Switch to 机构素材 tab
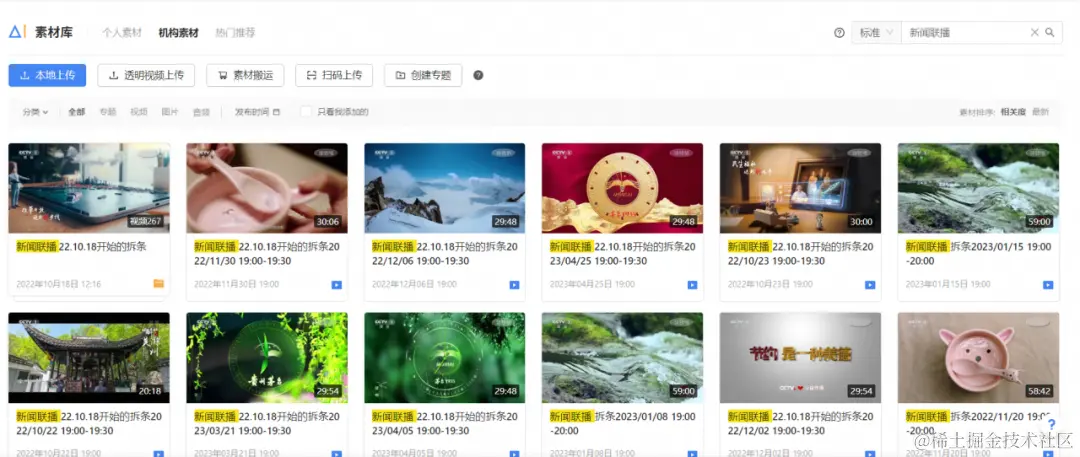The image size is (1080, 457). 178,32
